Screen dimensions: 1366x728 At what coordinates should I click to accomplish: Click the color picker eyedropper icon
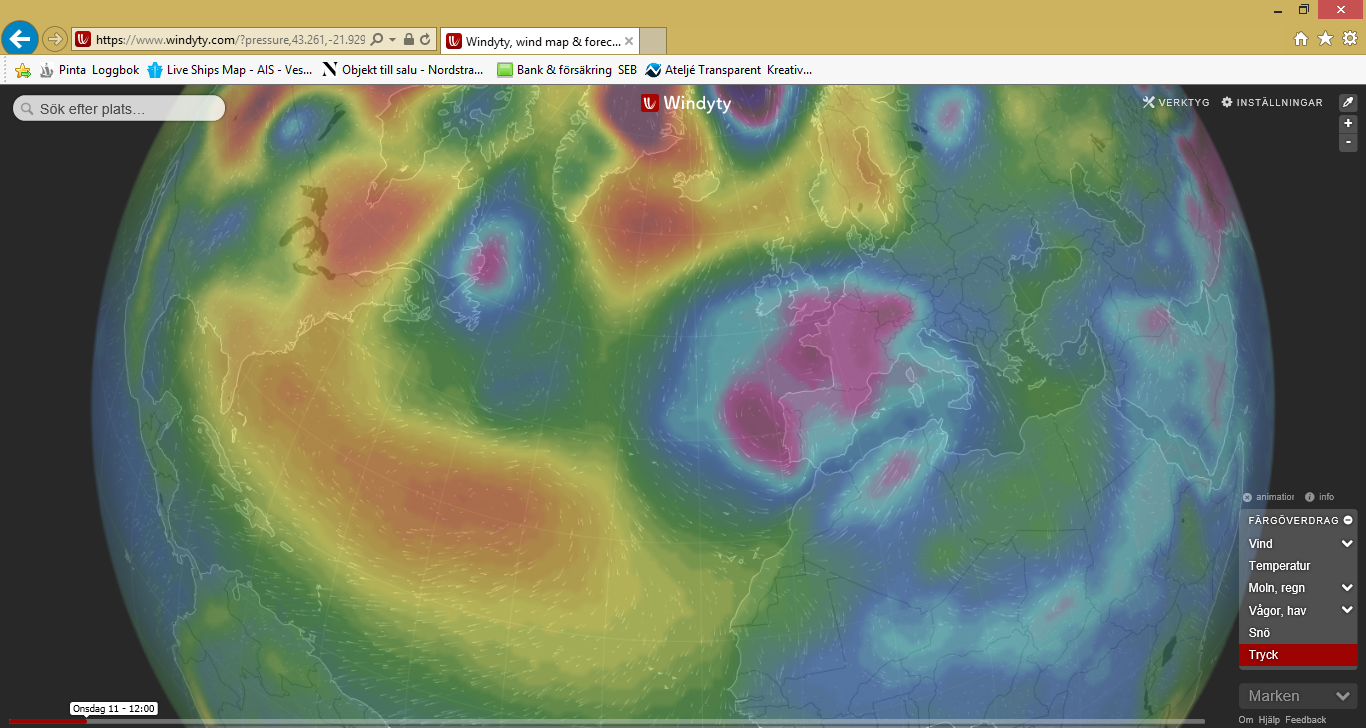[x=1348, y=102]
